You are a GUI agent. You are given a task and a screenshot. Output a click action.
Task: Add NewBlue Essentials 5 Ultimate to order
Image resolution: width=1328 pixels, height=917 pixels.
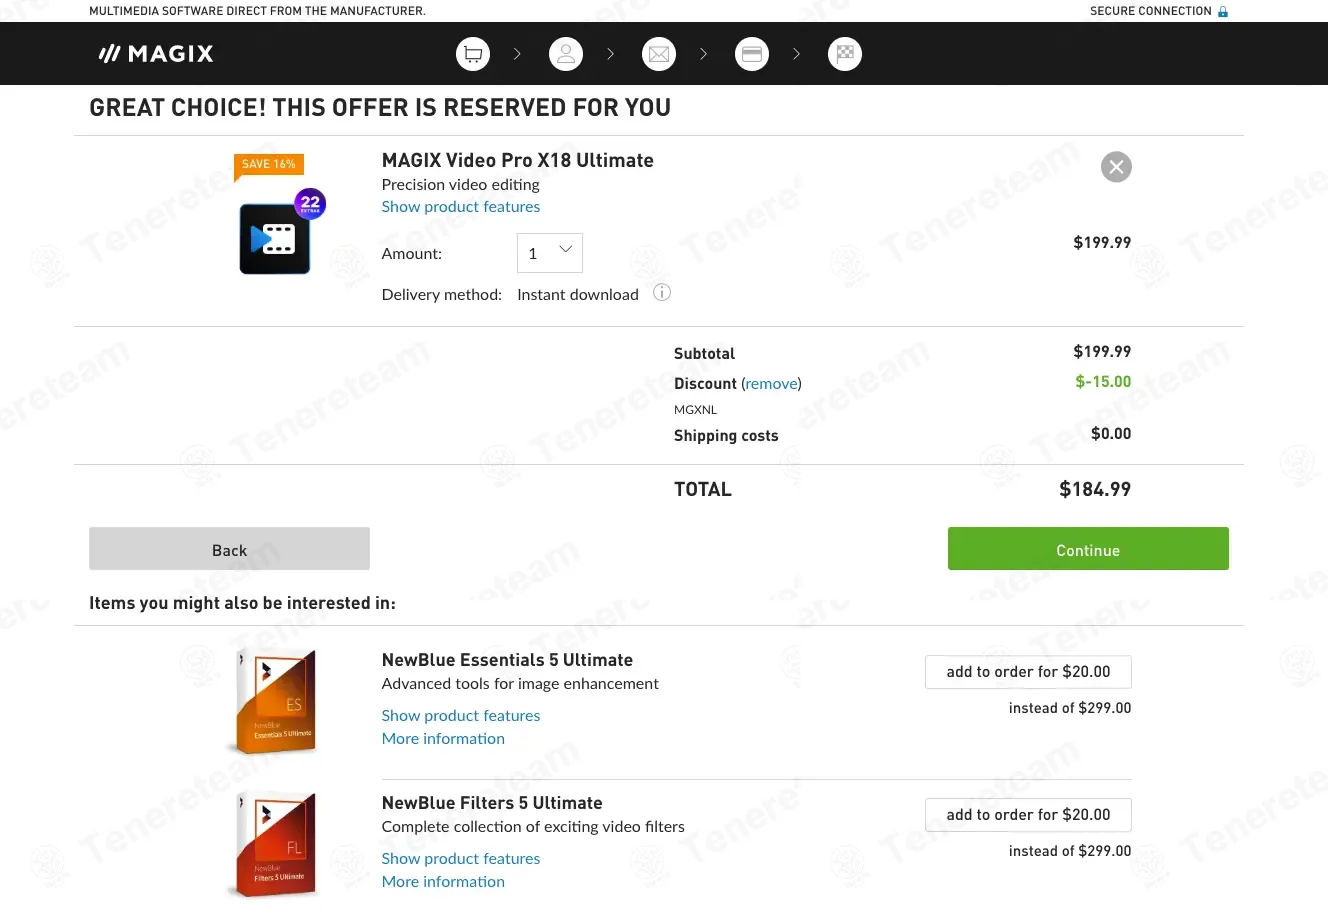pos(1028,672)
